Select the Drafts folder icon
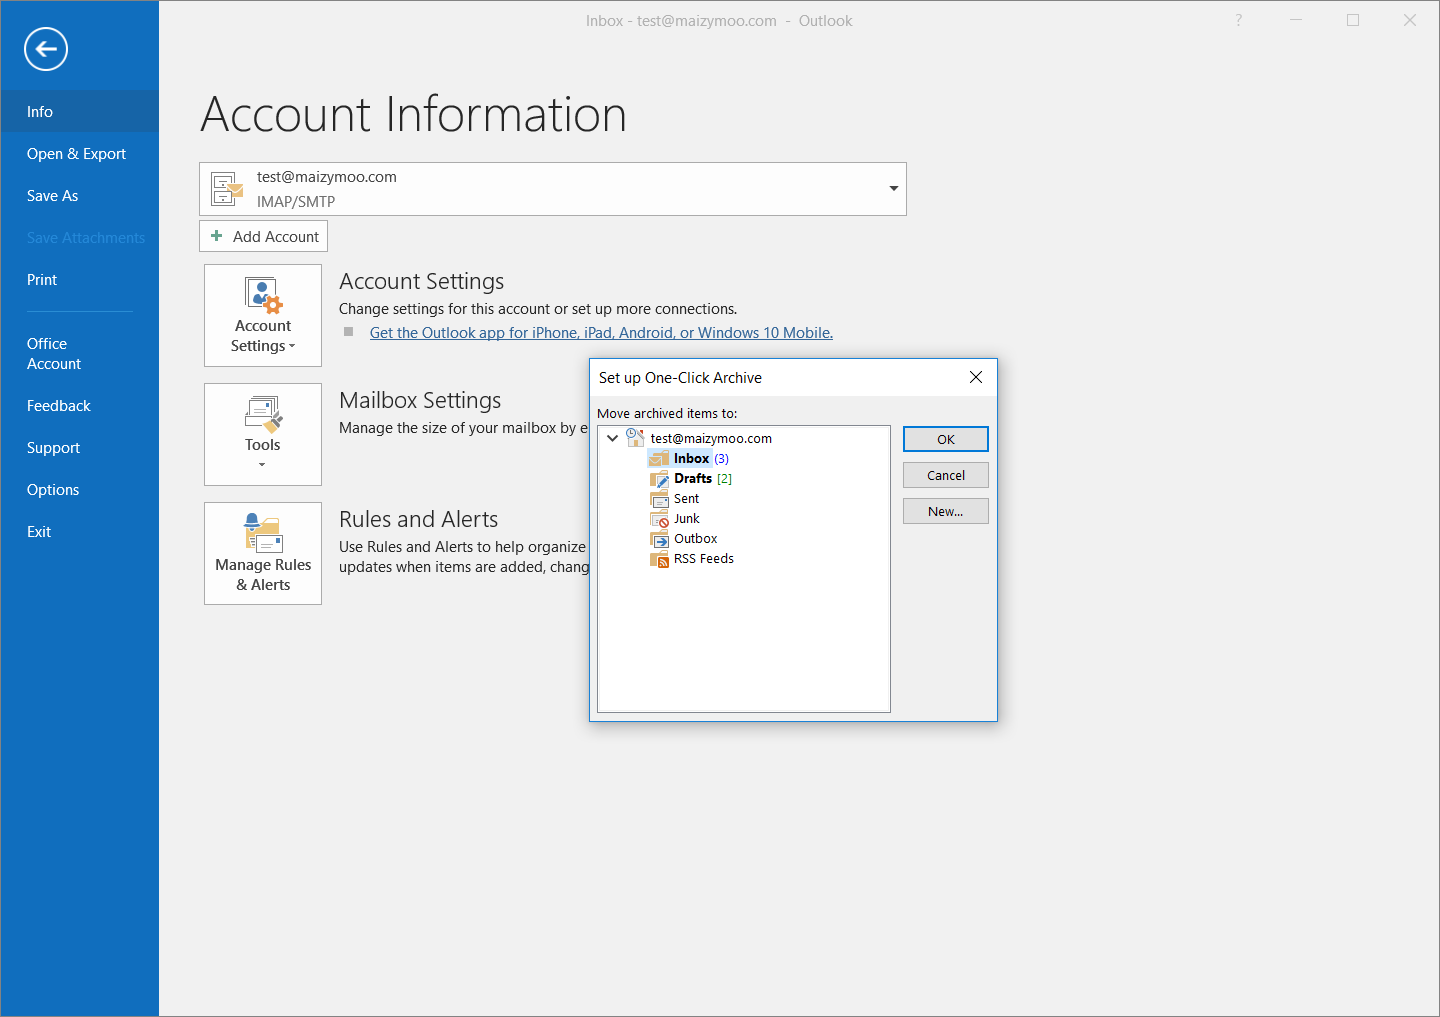This screenshot has width=1440, height=1017. coord(659,479)
